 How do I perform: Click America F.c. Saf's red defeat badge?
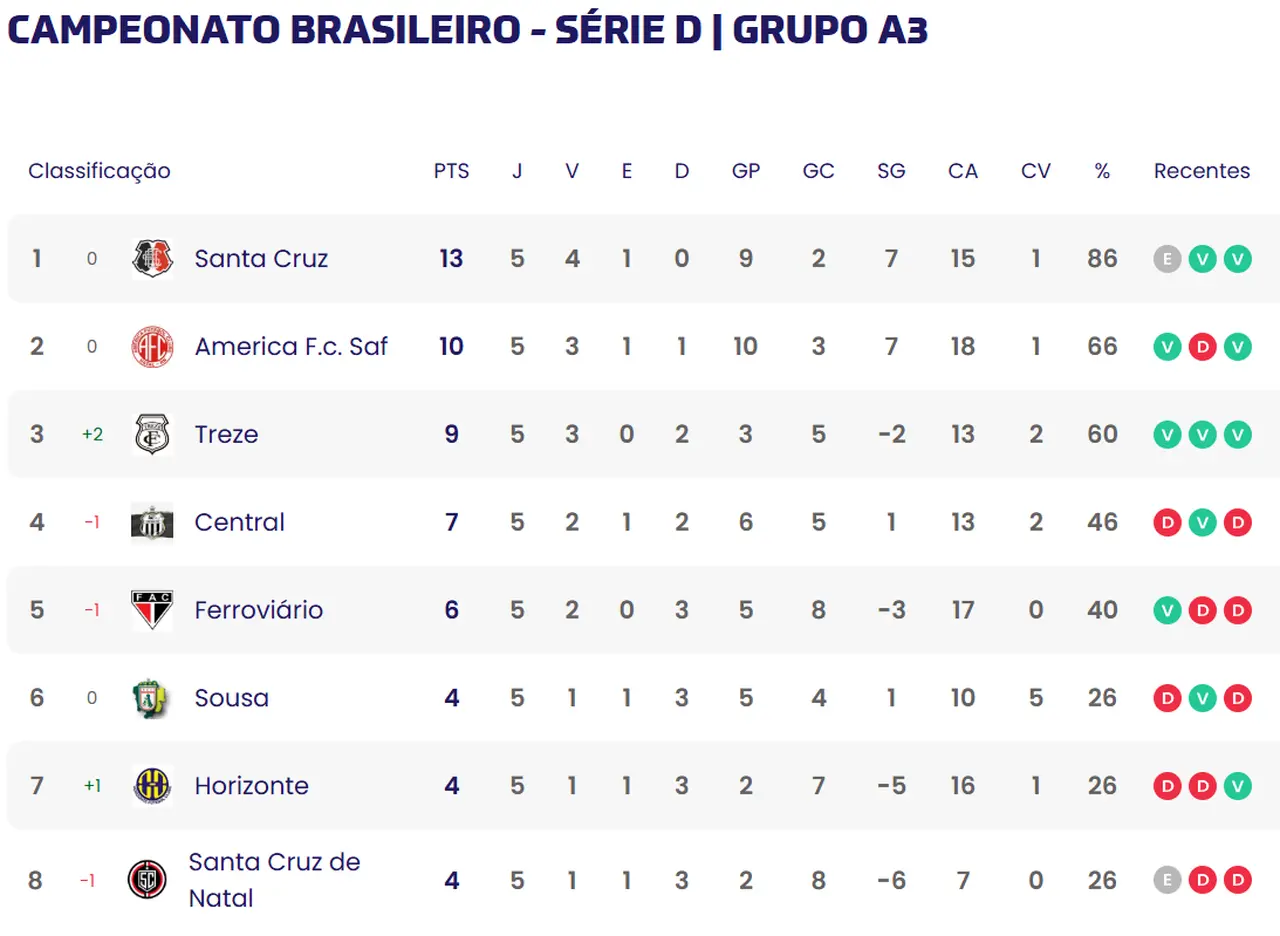(1202, 347)
